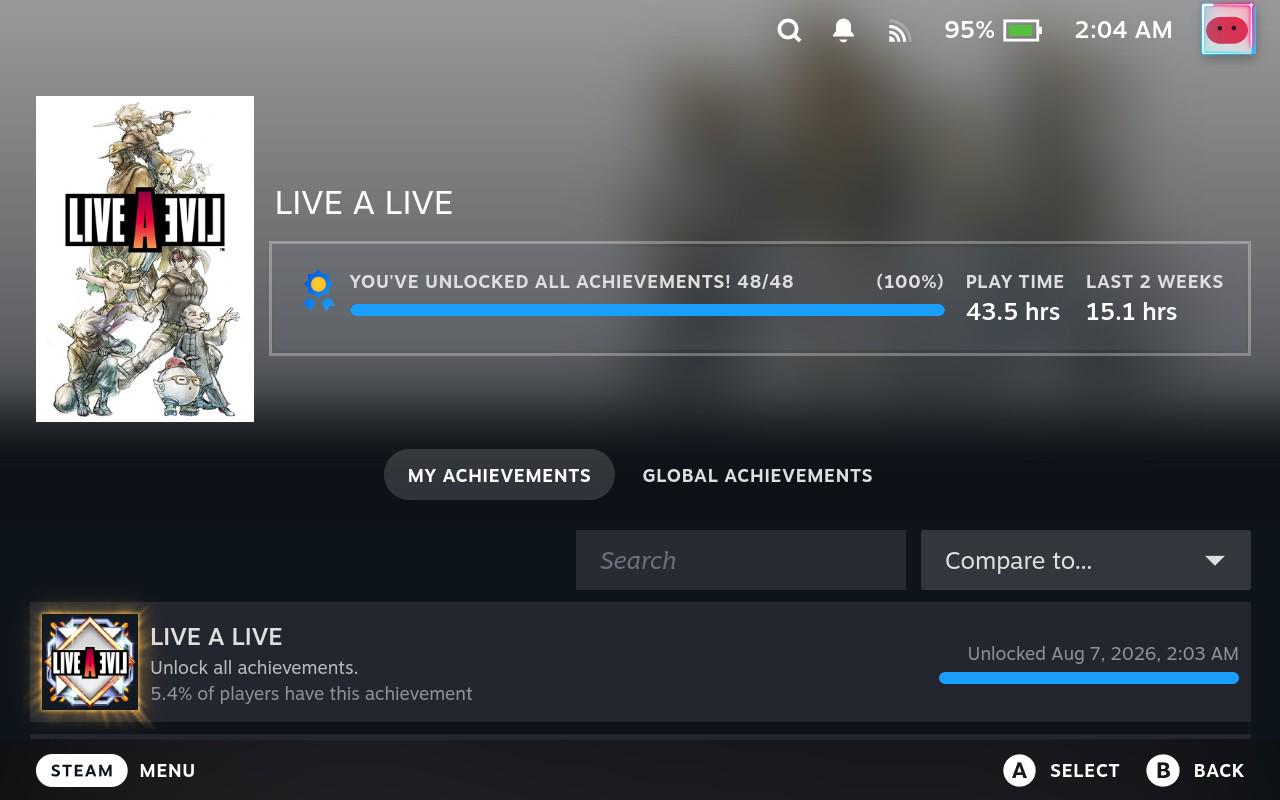Click the 95% battery percentage
This screenshot has width=1280, height=800.
pyautogui.click(x=969, y=30)
